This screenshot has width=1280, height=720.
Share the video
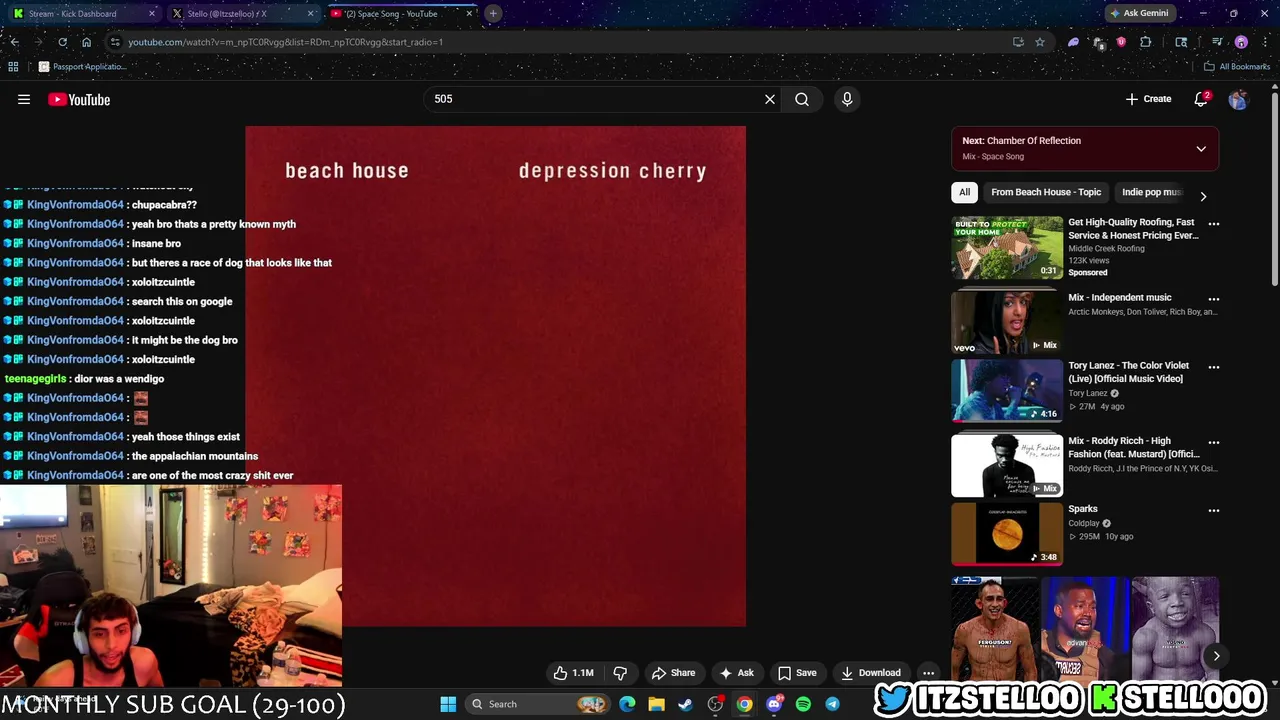[673, 673]
